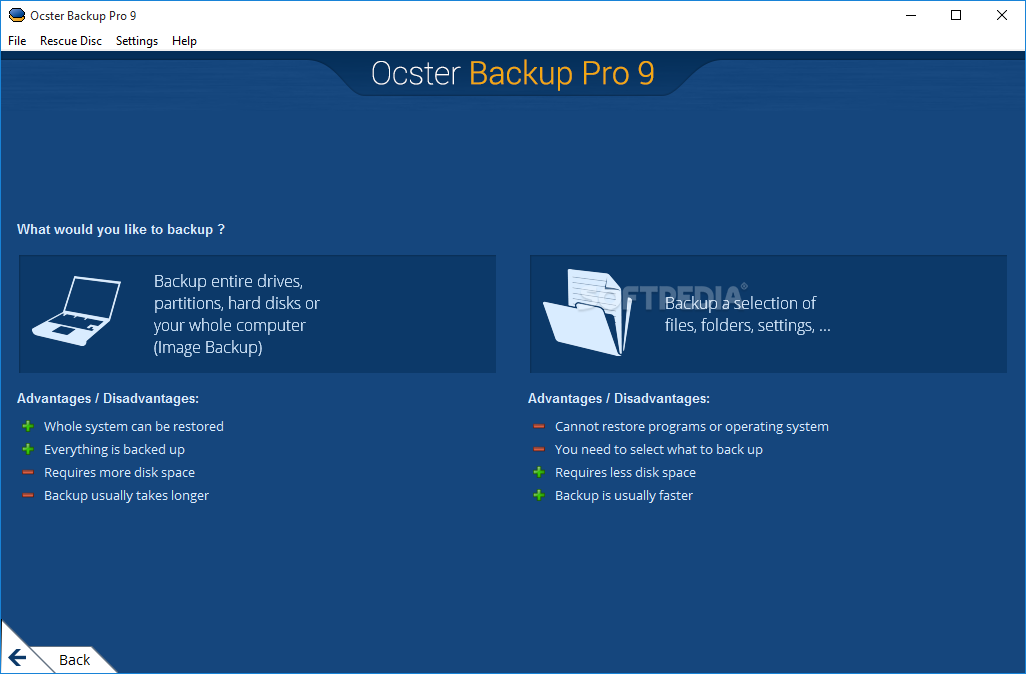The height and width of the screenshot is (674, 1026).
Task: Minimize the Ocster Backup Pro window
Action: pos(911,15)
